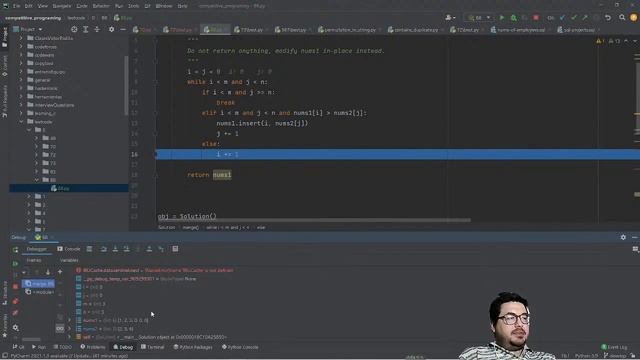This screenshot has width=640, height=360.
Task: Open the Tools menu
Action: (133, 6)
